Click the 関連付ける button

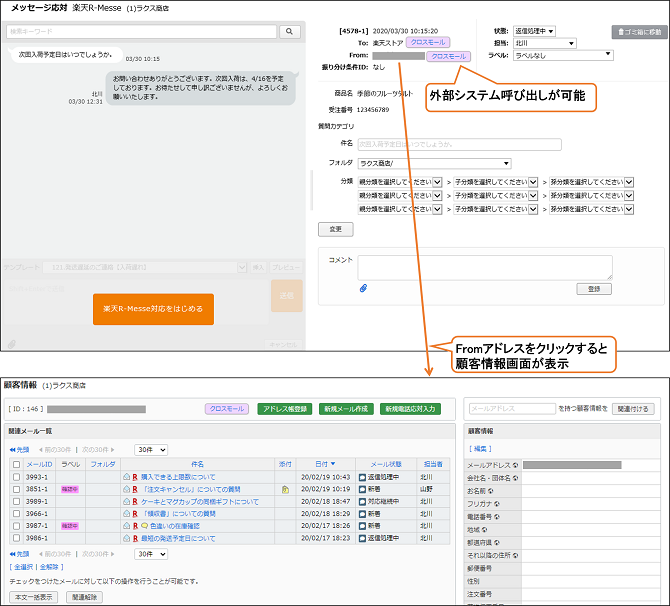tap(633, 409)
